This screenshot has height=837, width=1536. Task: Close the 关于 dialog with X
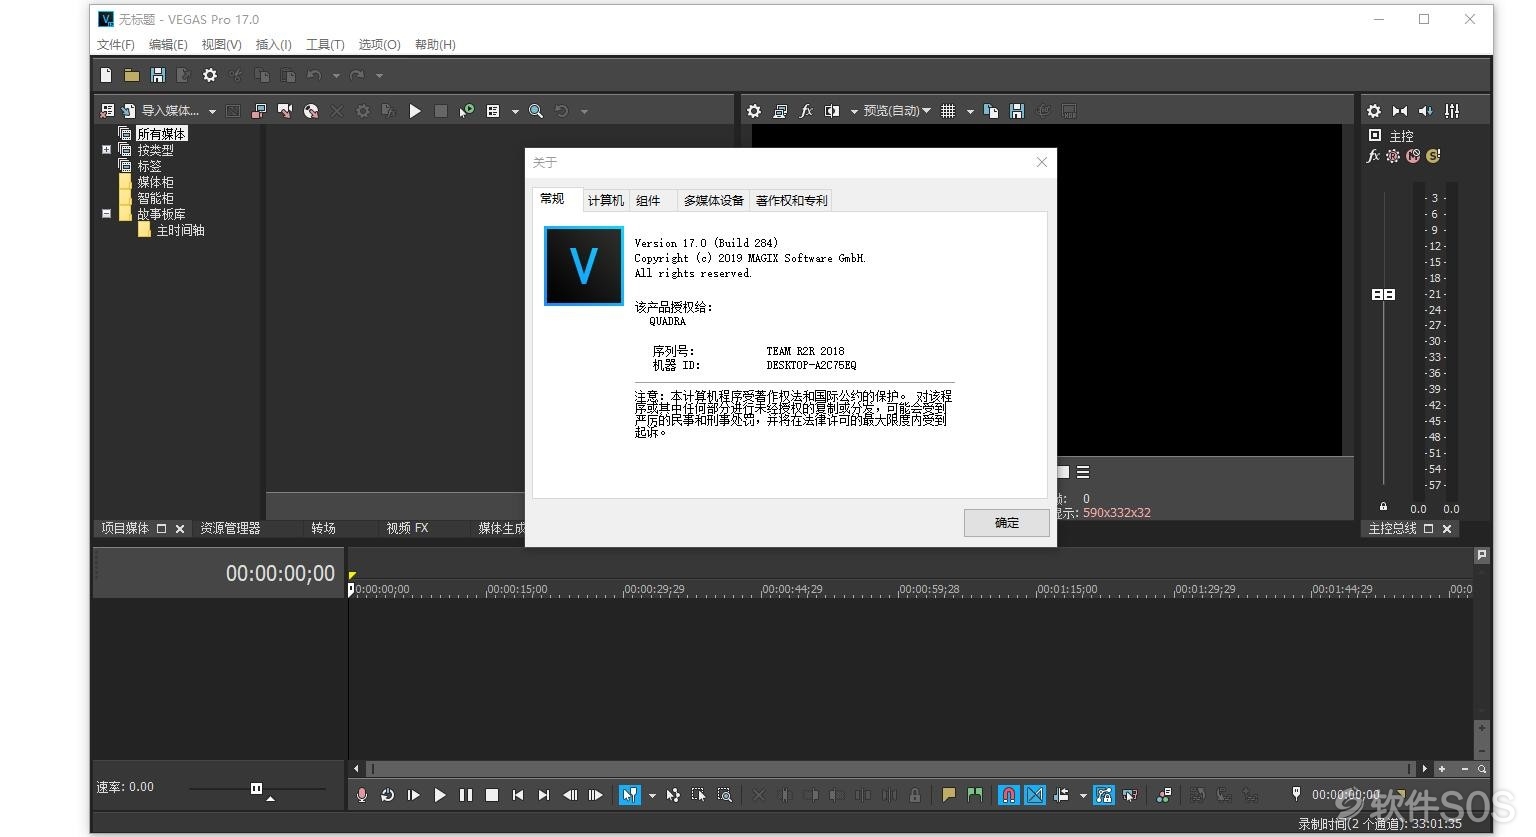tap(1042, 162)
